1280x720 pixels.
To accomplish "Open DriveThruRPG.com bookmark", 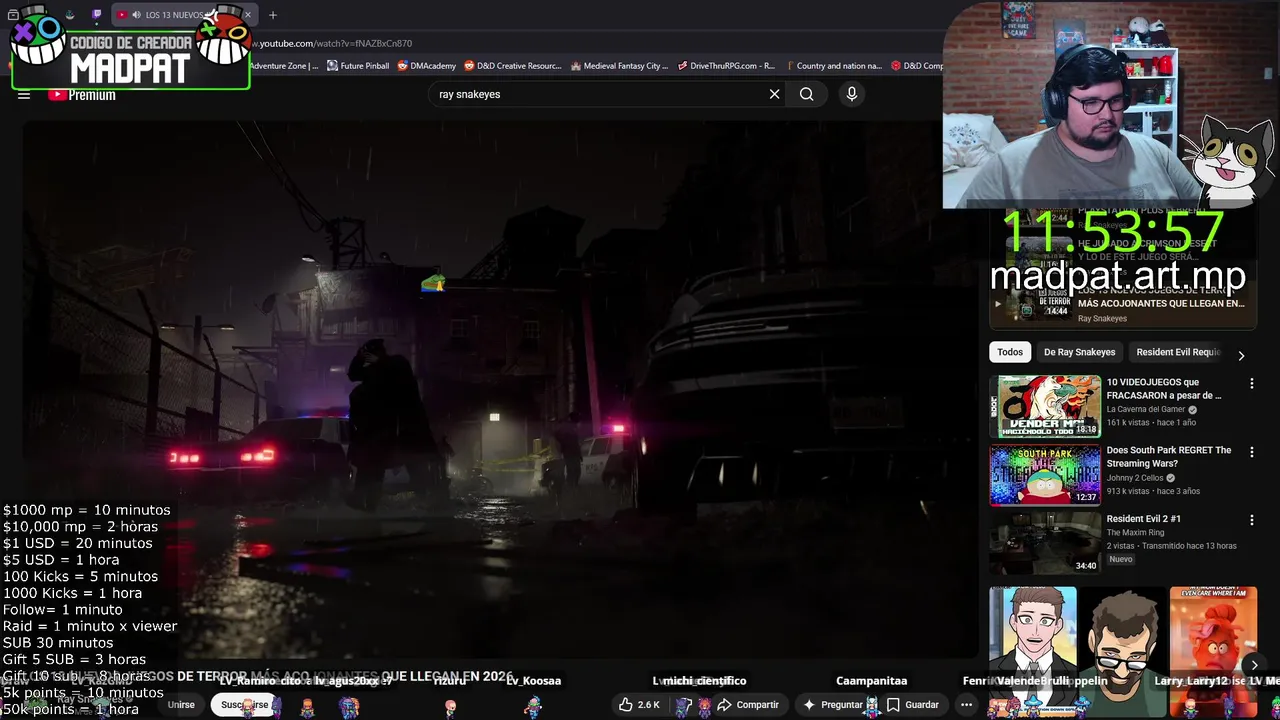I will click(726, 66).
